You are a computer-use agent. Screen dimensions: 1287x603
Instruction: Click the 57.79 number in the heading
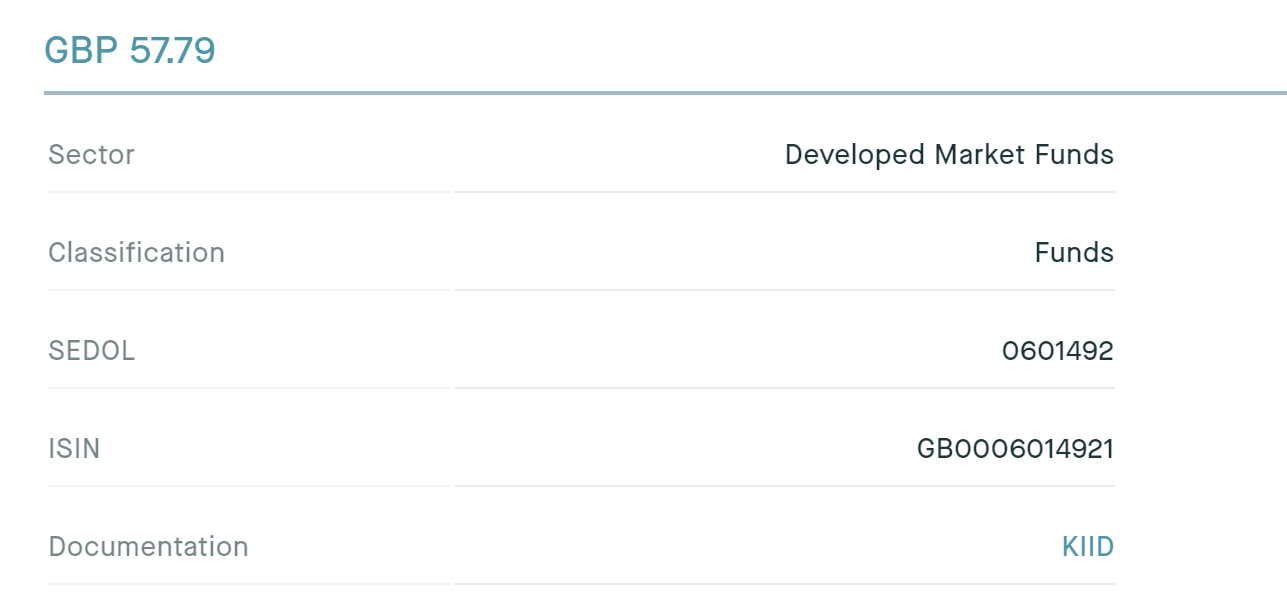172,50
